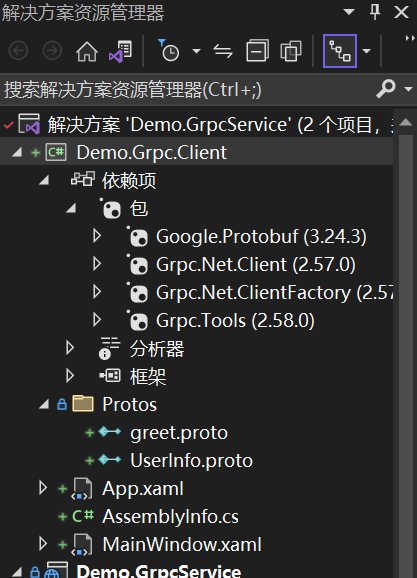
Task: Click the solution icon beside 'Demo.GrpcService'
Action: 29,124
